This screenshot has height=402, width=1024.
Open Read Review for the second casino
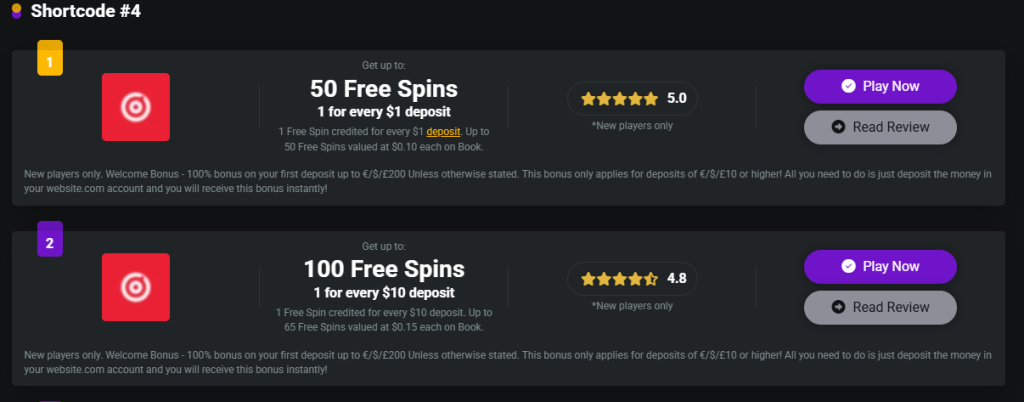[880, 307]
